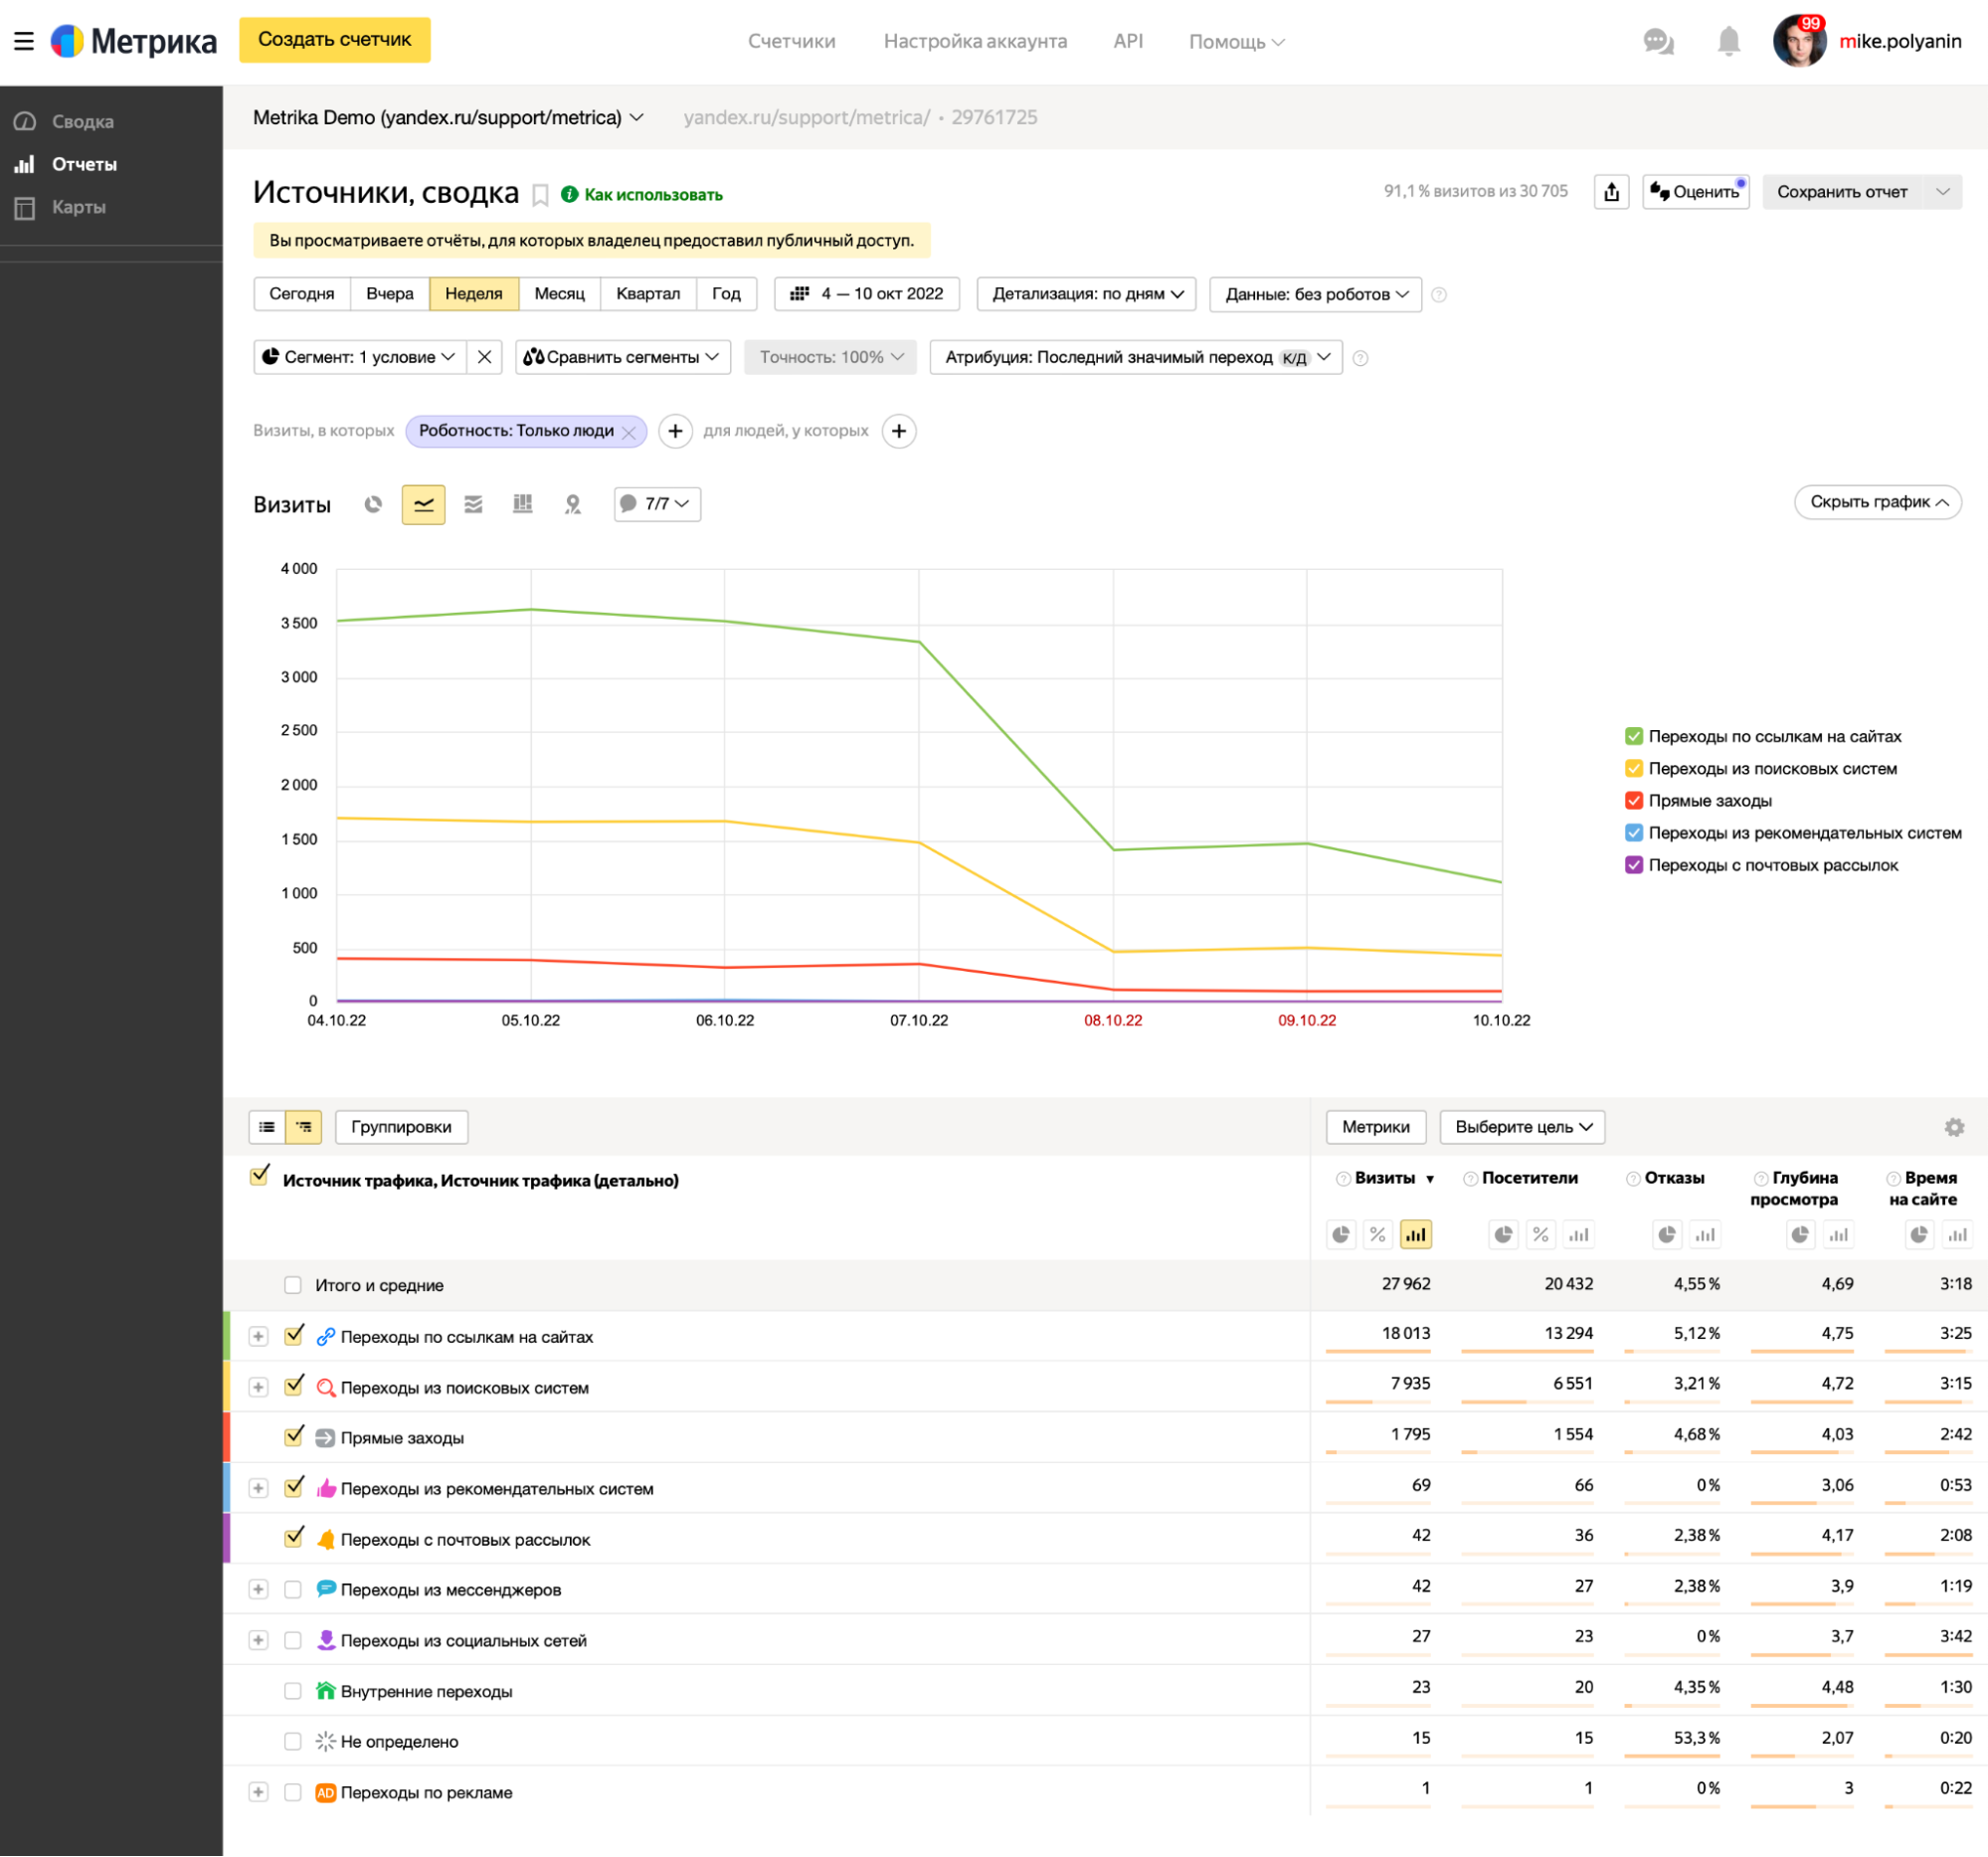Uncheck Прямые заходы row checkbox
The height and width of the screenshot is (1857, 1988).
(x=293, y=1437)
